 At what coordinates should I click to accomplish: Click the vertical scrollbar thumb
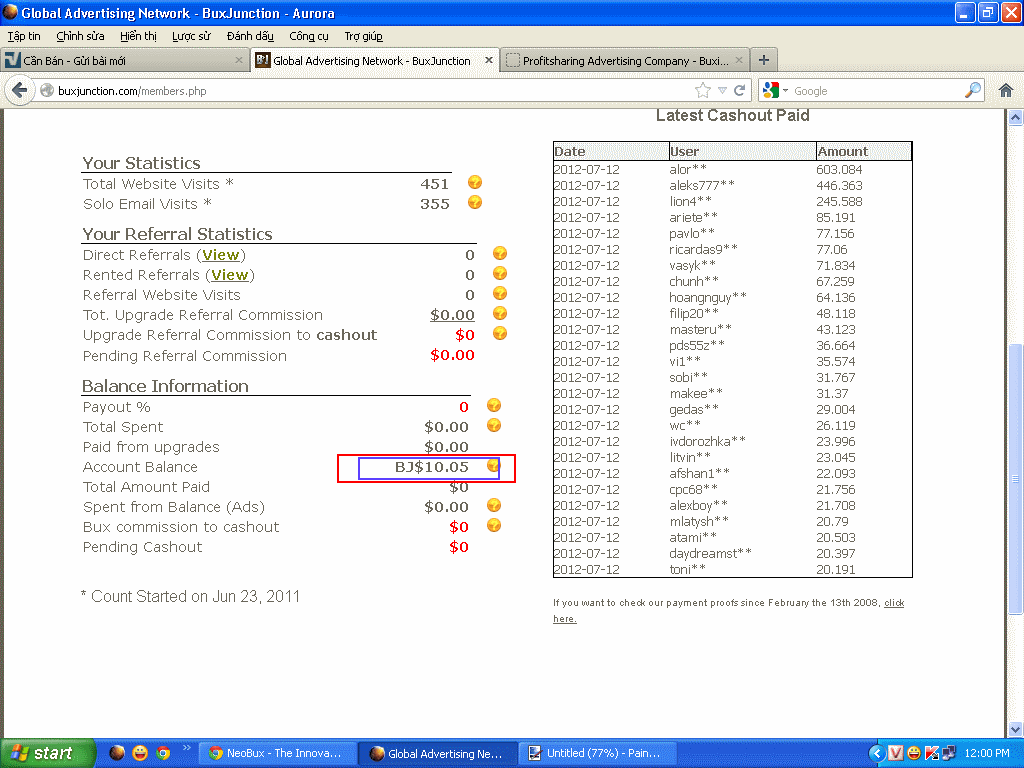coord(1015,478)
